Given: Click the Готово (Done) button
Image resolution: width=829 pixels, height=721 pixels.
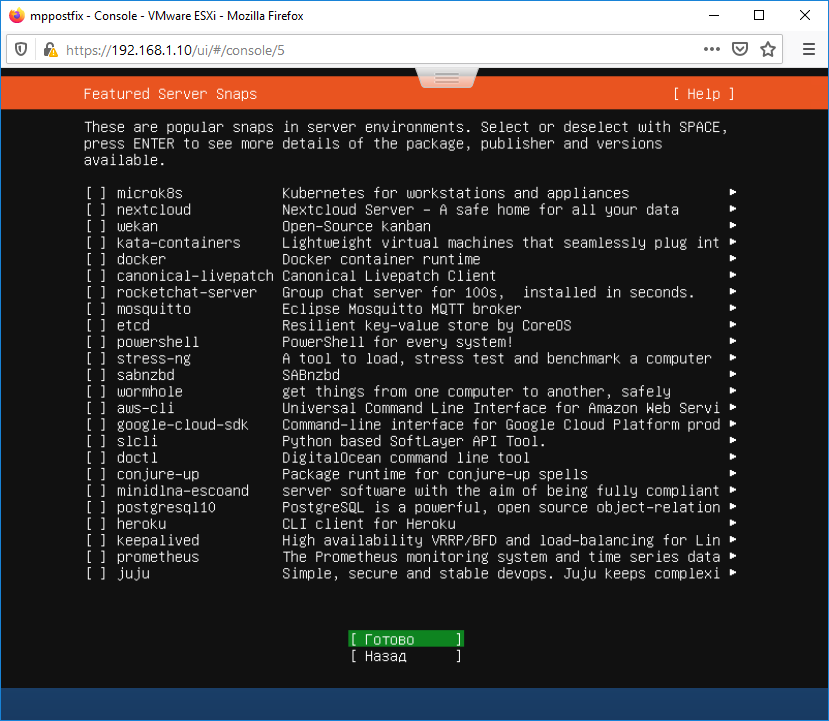Looking at the screenshot, I should 406,639.
